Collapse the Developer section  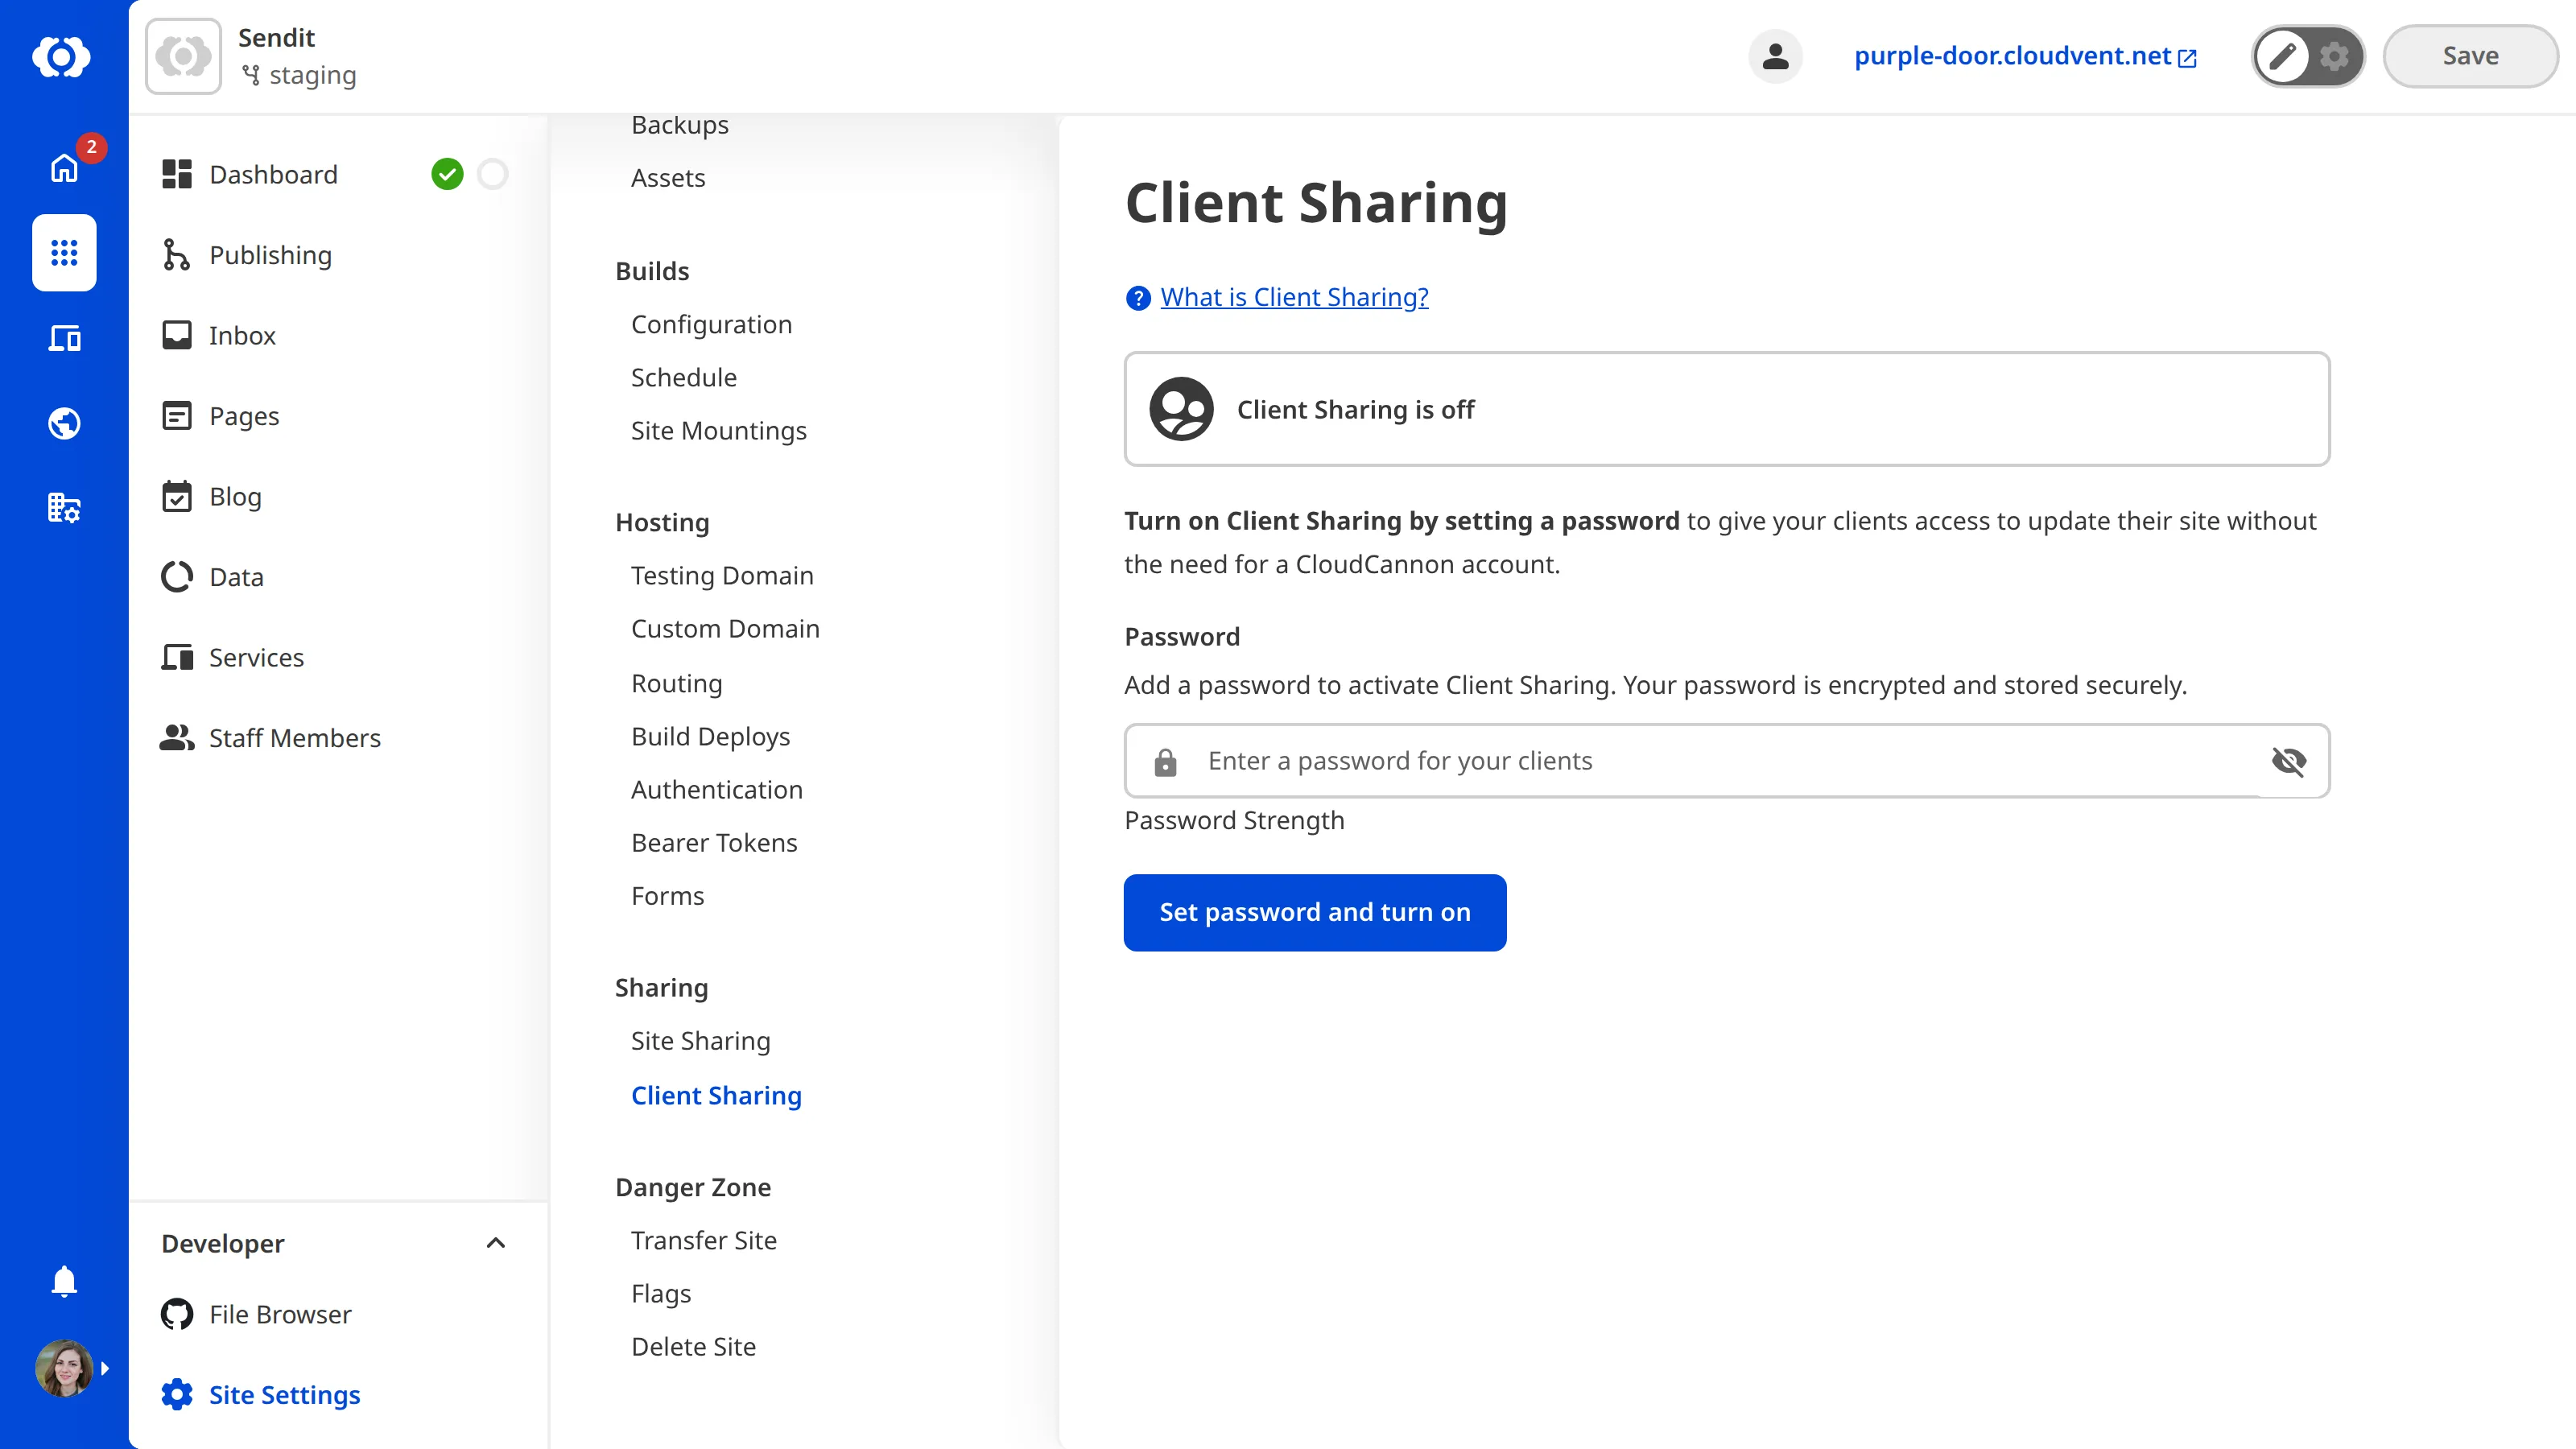496,1243
